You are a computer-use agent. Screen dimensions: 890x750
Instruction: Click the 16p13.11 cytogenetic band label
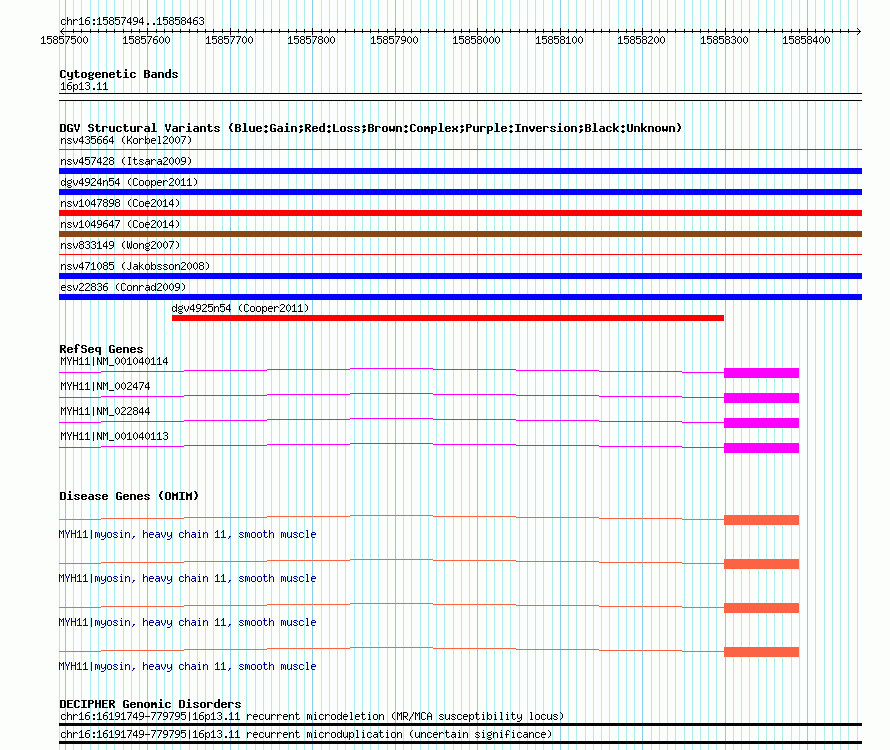click(84, 87)
